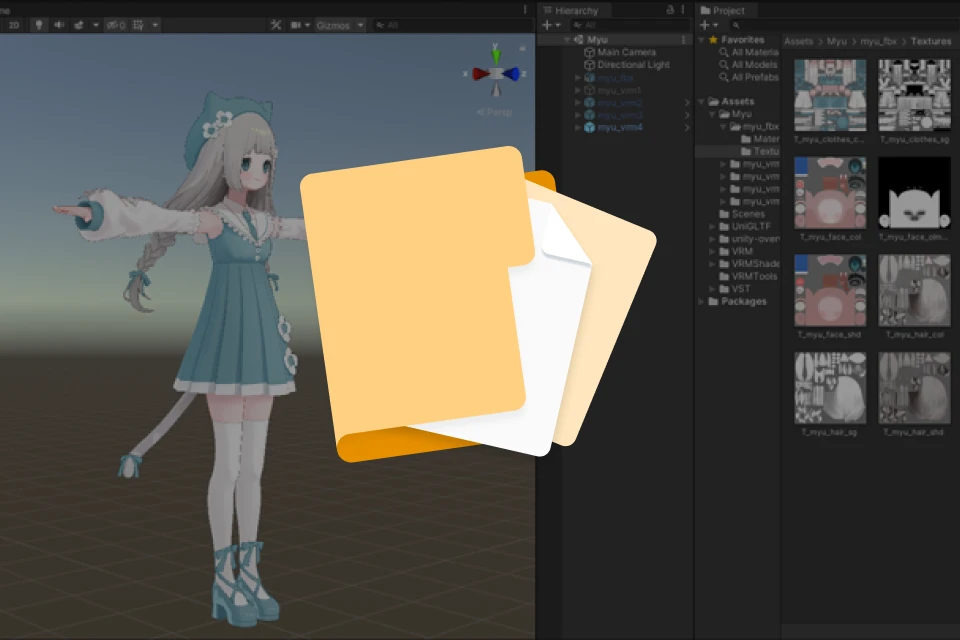The image size is (960, 640).
Task: Open myu_vrm3 prefab with arrow
Action: click(x=687, y=115)
